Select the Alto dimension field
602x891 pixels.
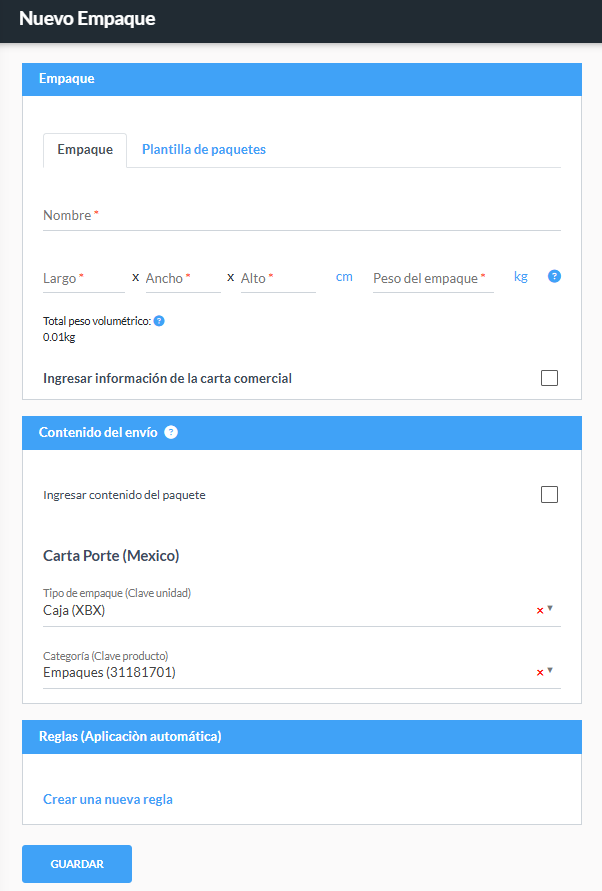(278, 278)
